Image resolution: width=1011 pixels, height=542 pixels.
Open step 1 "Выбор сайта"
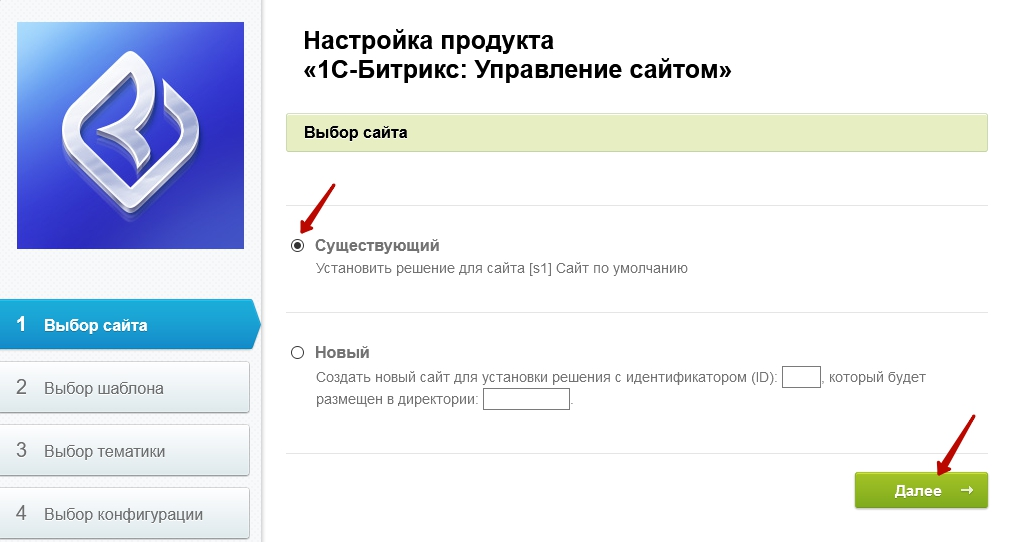(x=129, y=324)
